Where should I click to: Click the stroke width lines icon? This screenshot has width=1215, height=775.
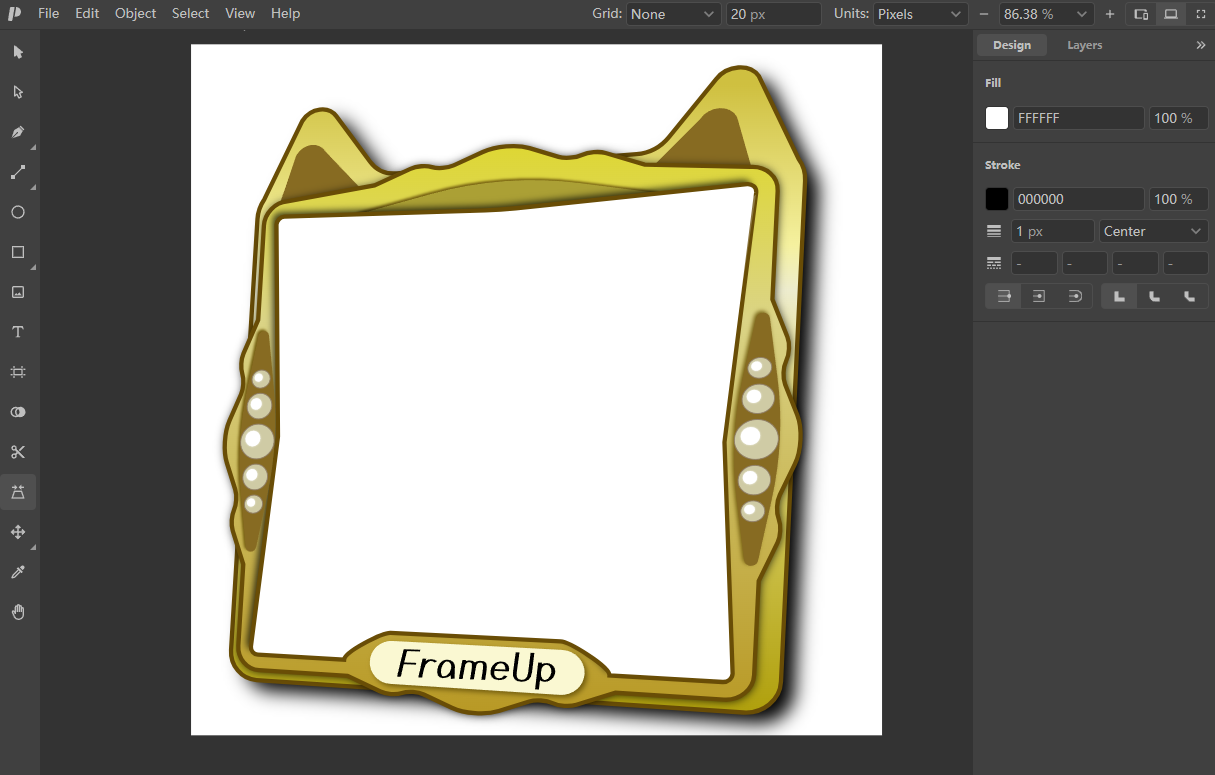994,231
